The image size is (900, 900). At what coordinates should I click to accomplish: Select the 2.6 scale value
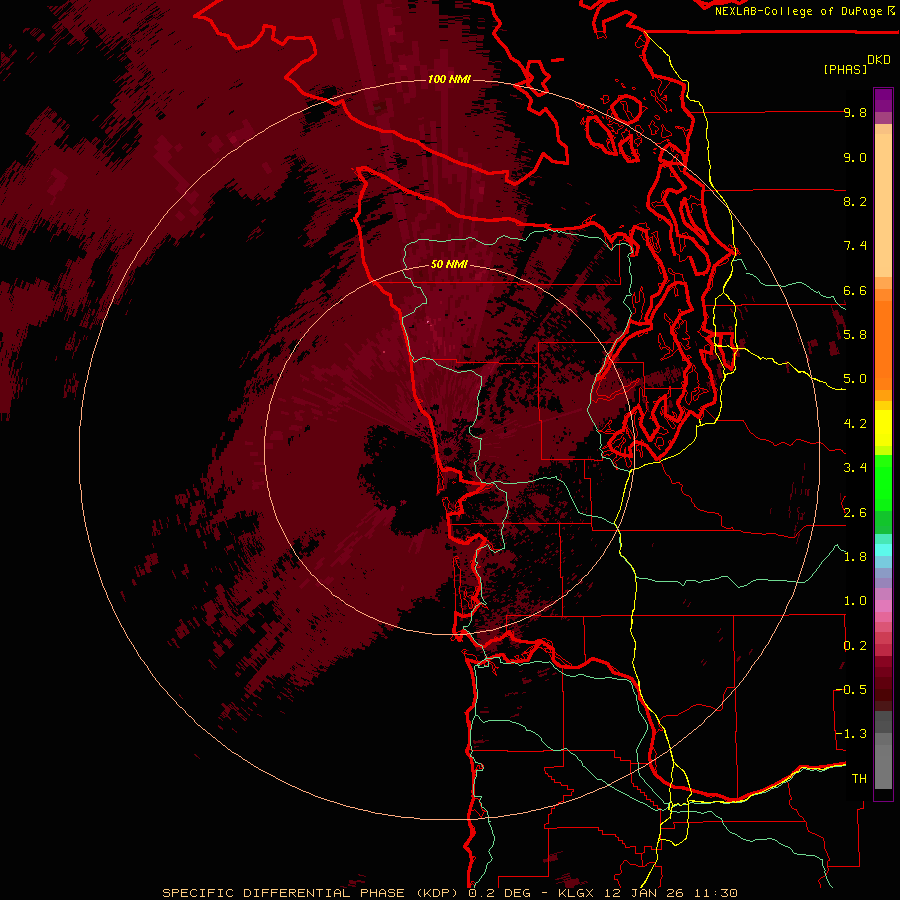click(855, 513)
